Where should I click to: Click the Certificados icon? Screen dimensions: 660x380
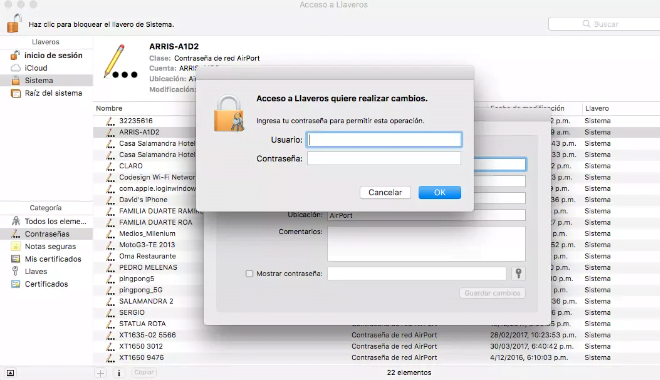pyautogui.click(x=16, y=284)
